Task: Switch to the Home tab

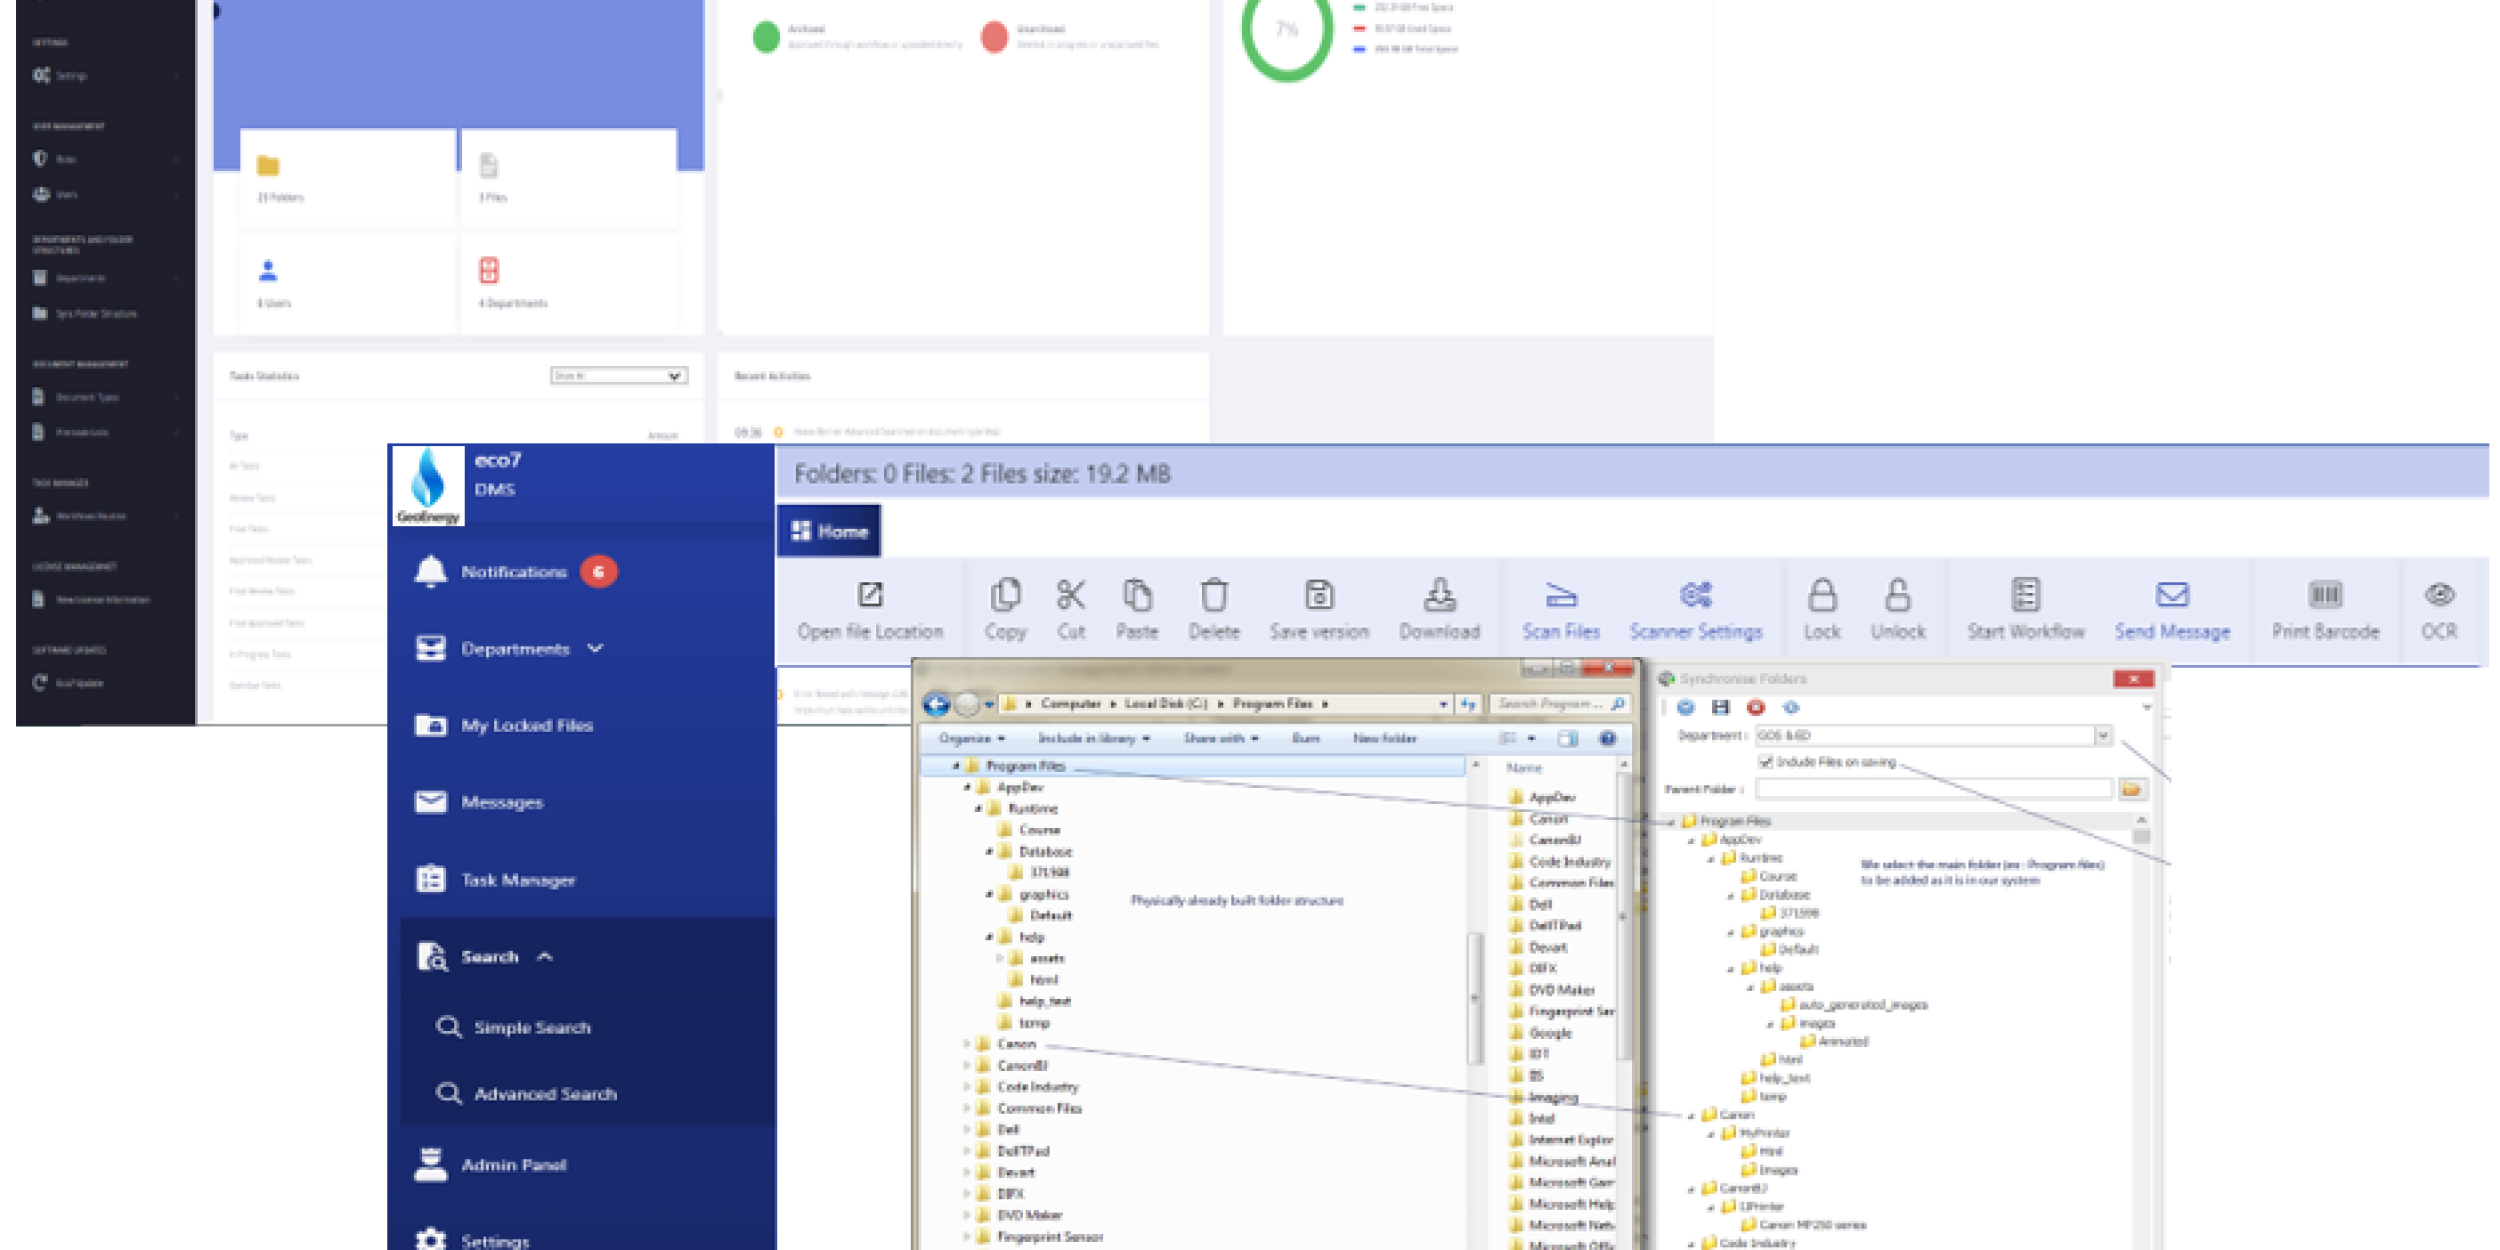Action: coord(829,531)
